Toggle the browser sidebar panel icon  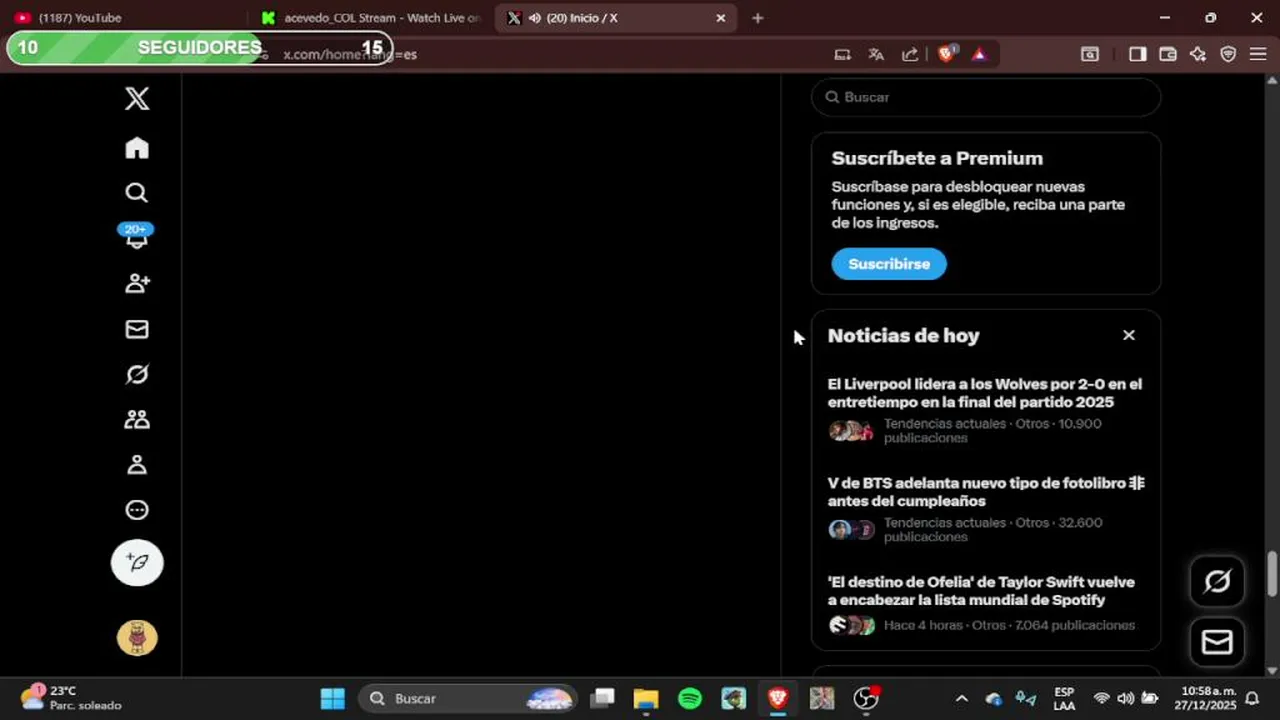[1137, 54]
